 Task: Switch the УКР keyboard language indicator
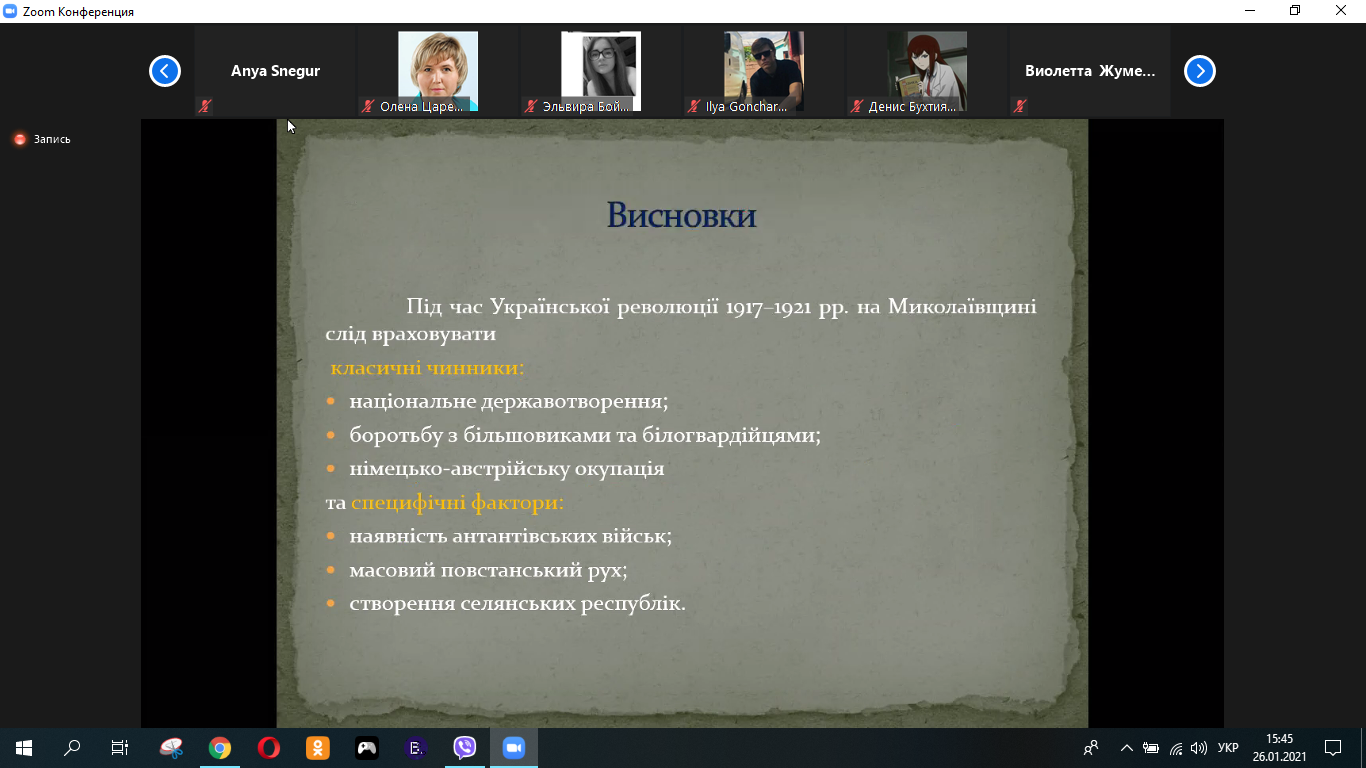point(1228,748)
